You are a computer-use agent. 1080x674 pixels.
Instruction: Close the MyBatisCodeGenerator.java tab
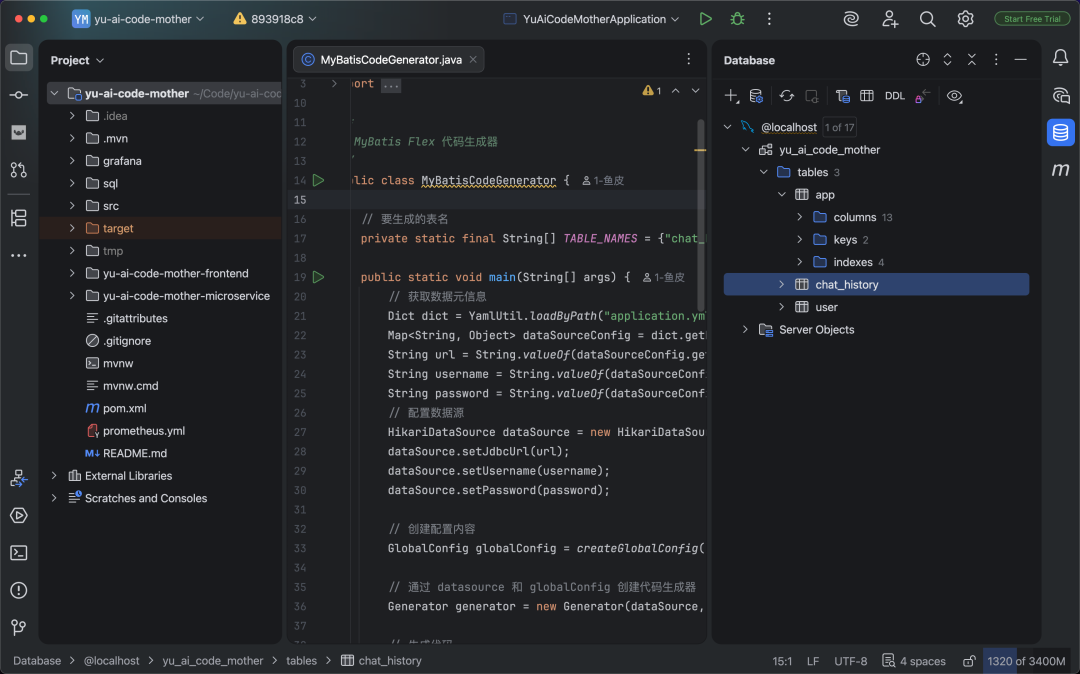(474, 60)
